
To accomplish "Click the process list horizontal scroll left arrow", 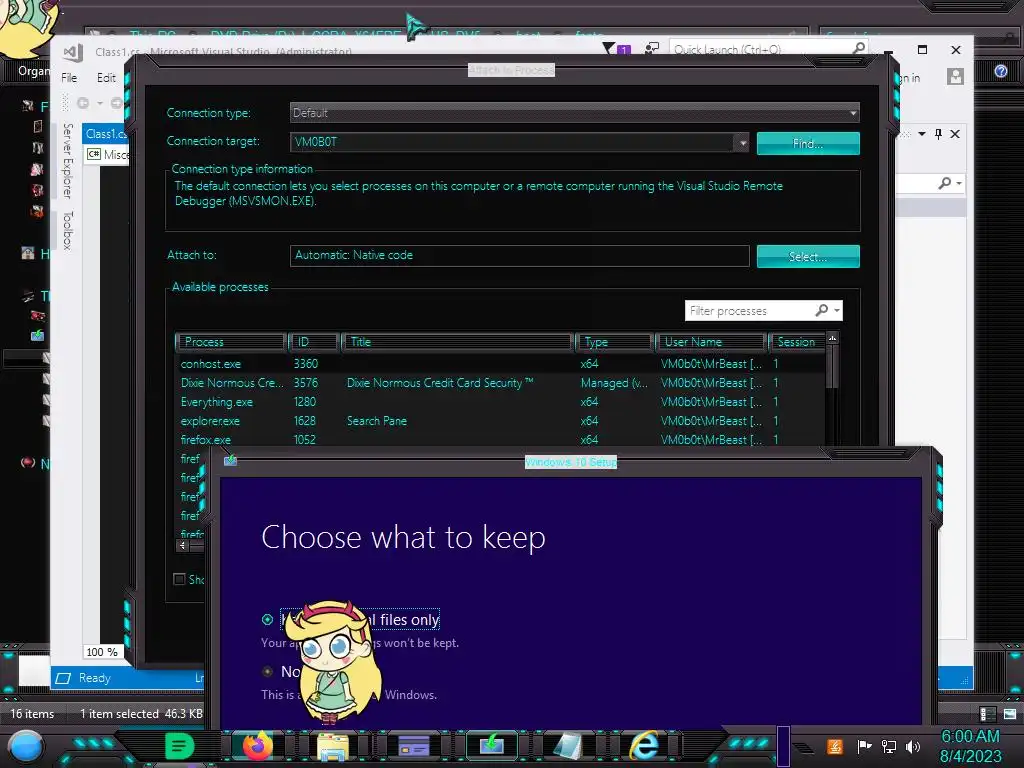I will 183,545.
